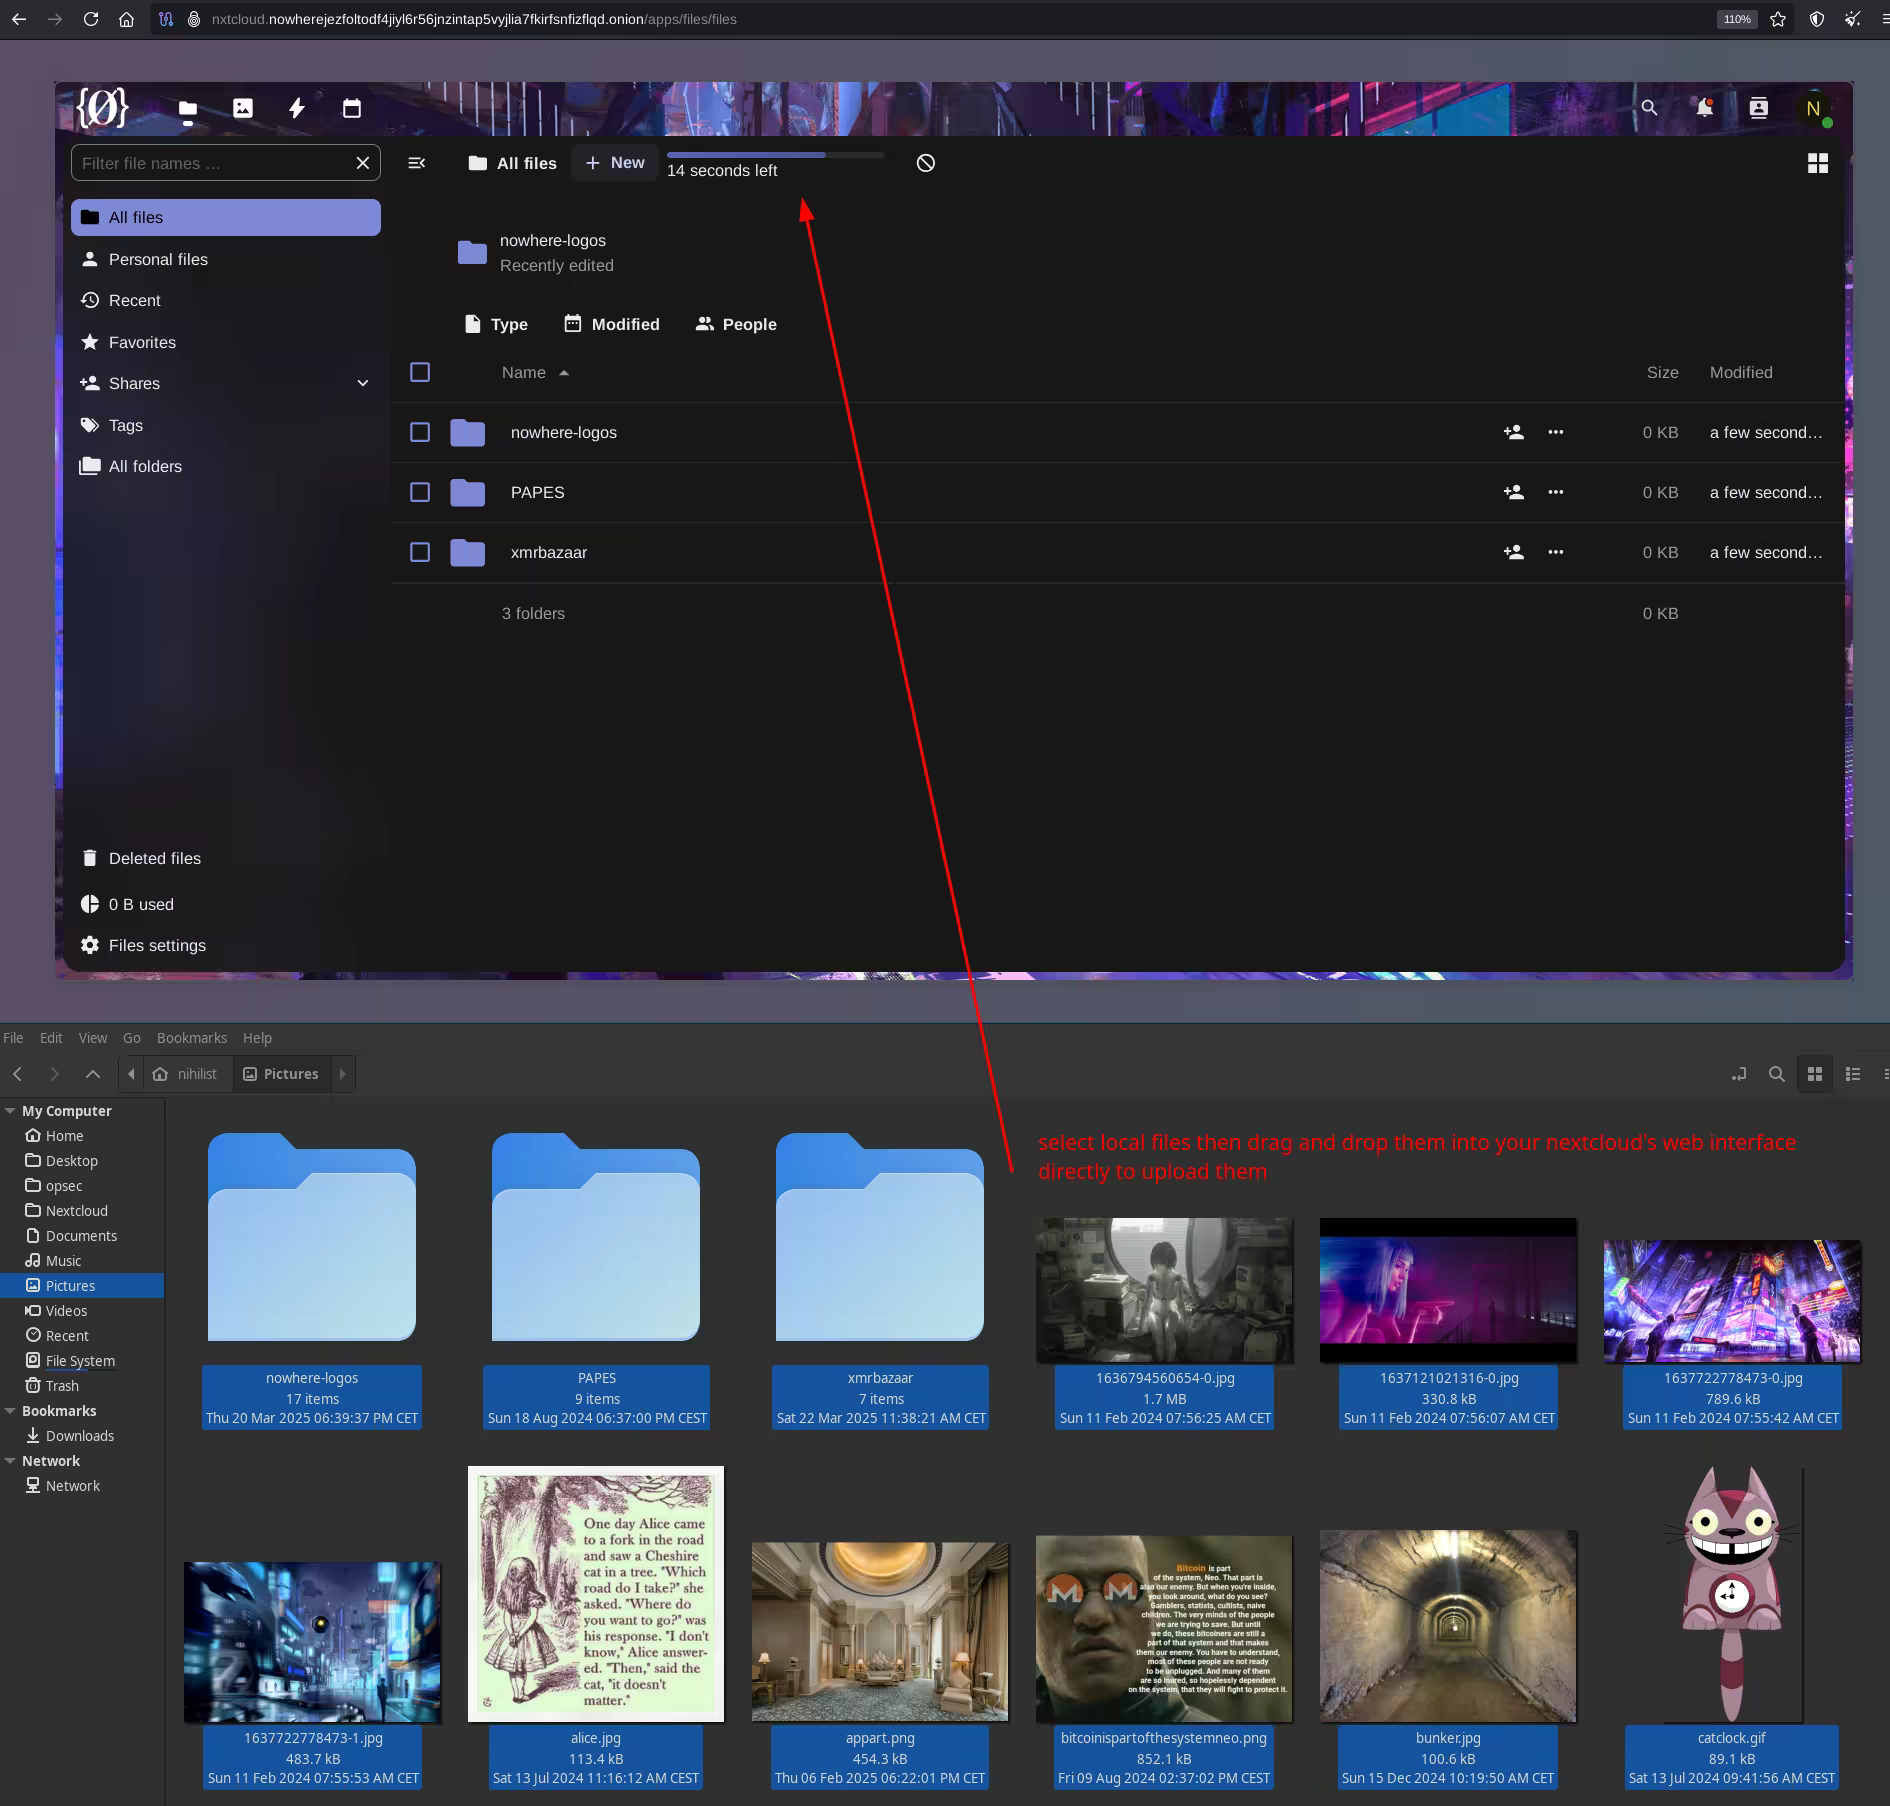This screenshot has width=1890, height=1806.
Task: Open the Photos app icon in Nextcloud header
Action: (x=243, y=108)
